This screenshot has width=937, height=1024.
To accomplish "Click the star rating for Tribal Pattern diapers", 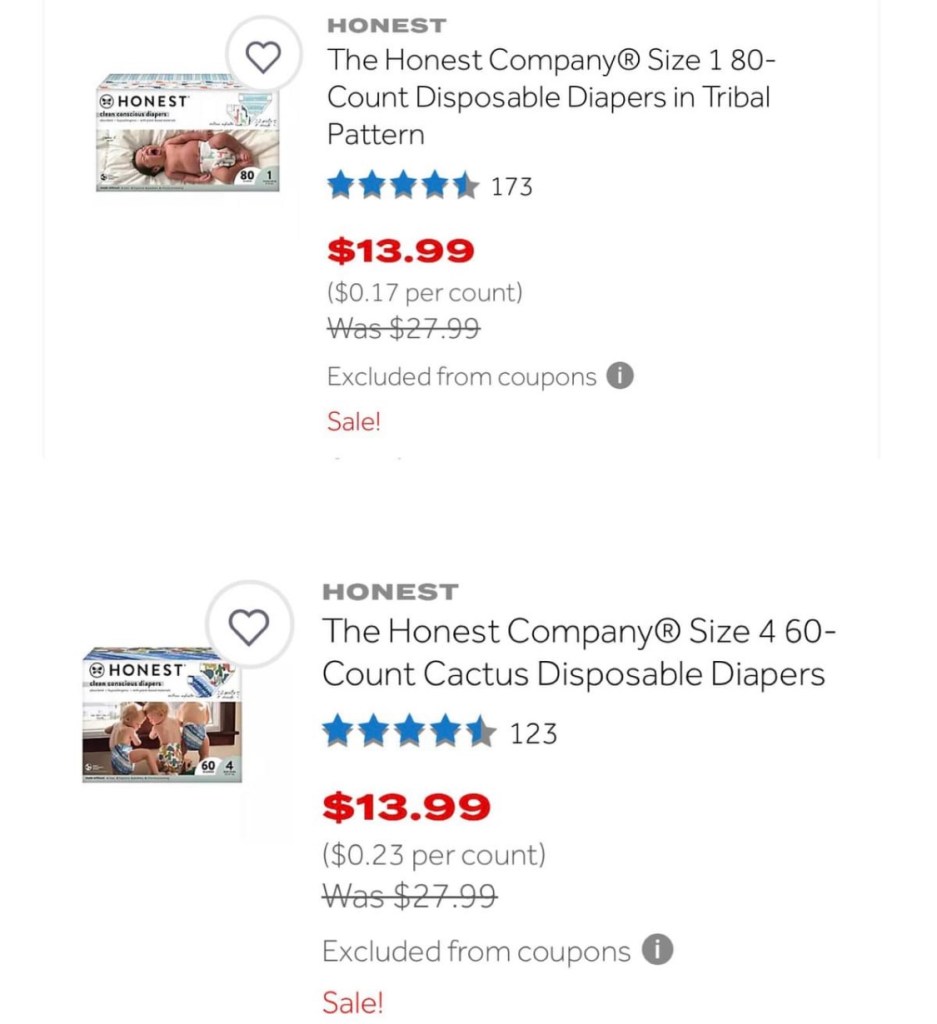I will (x=403, y=186).
